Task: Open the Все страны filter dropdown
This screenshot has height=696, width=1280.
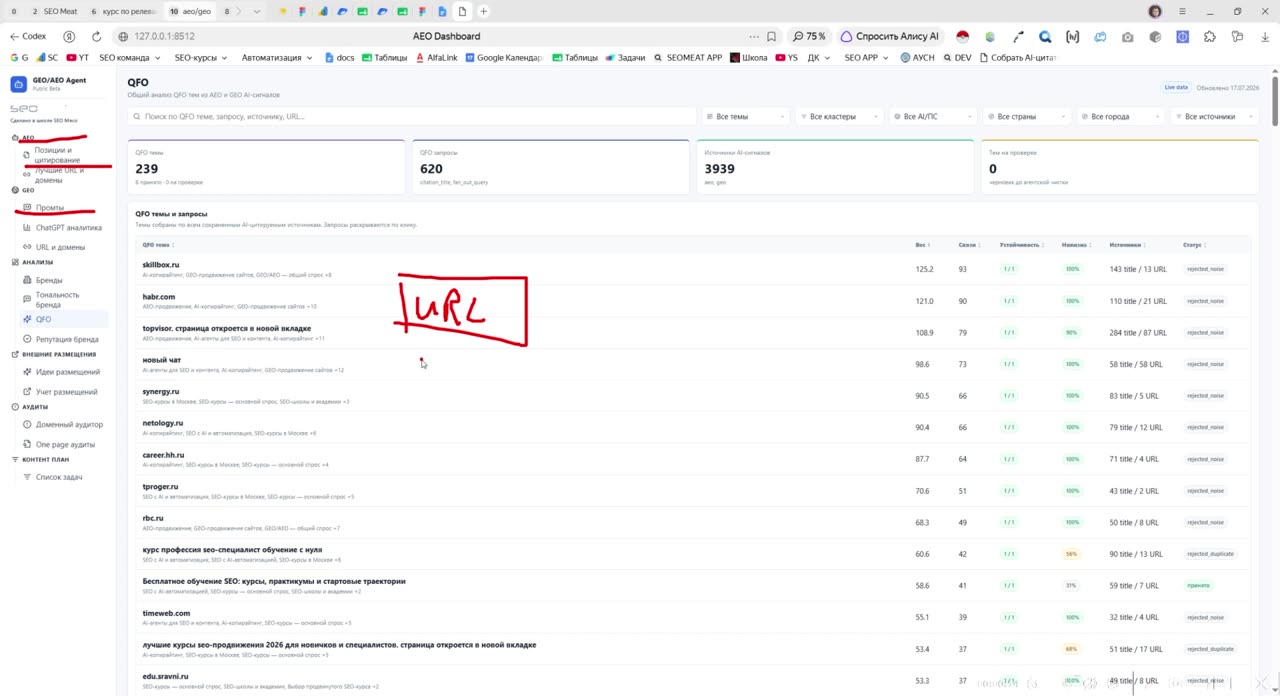Action: [1027, 117]
